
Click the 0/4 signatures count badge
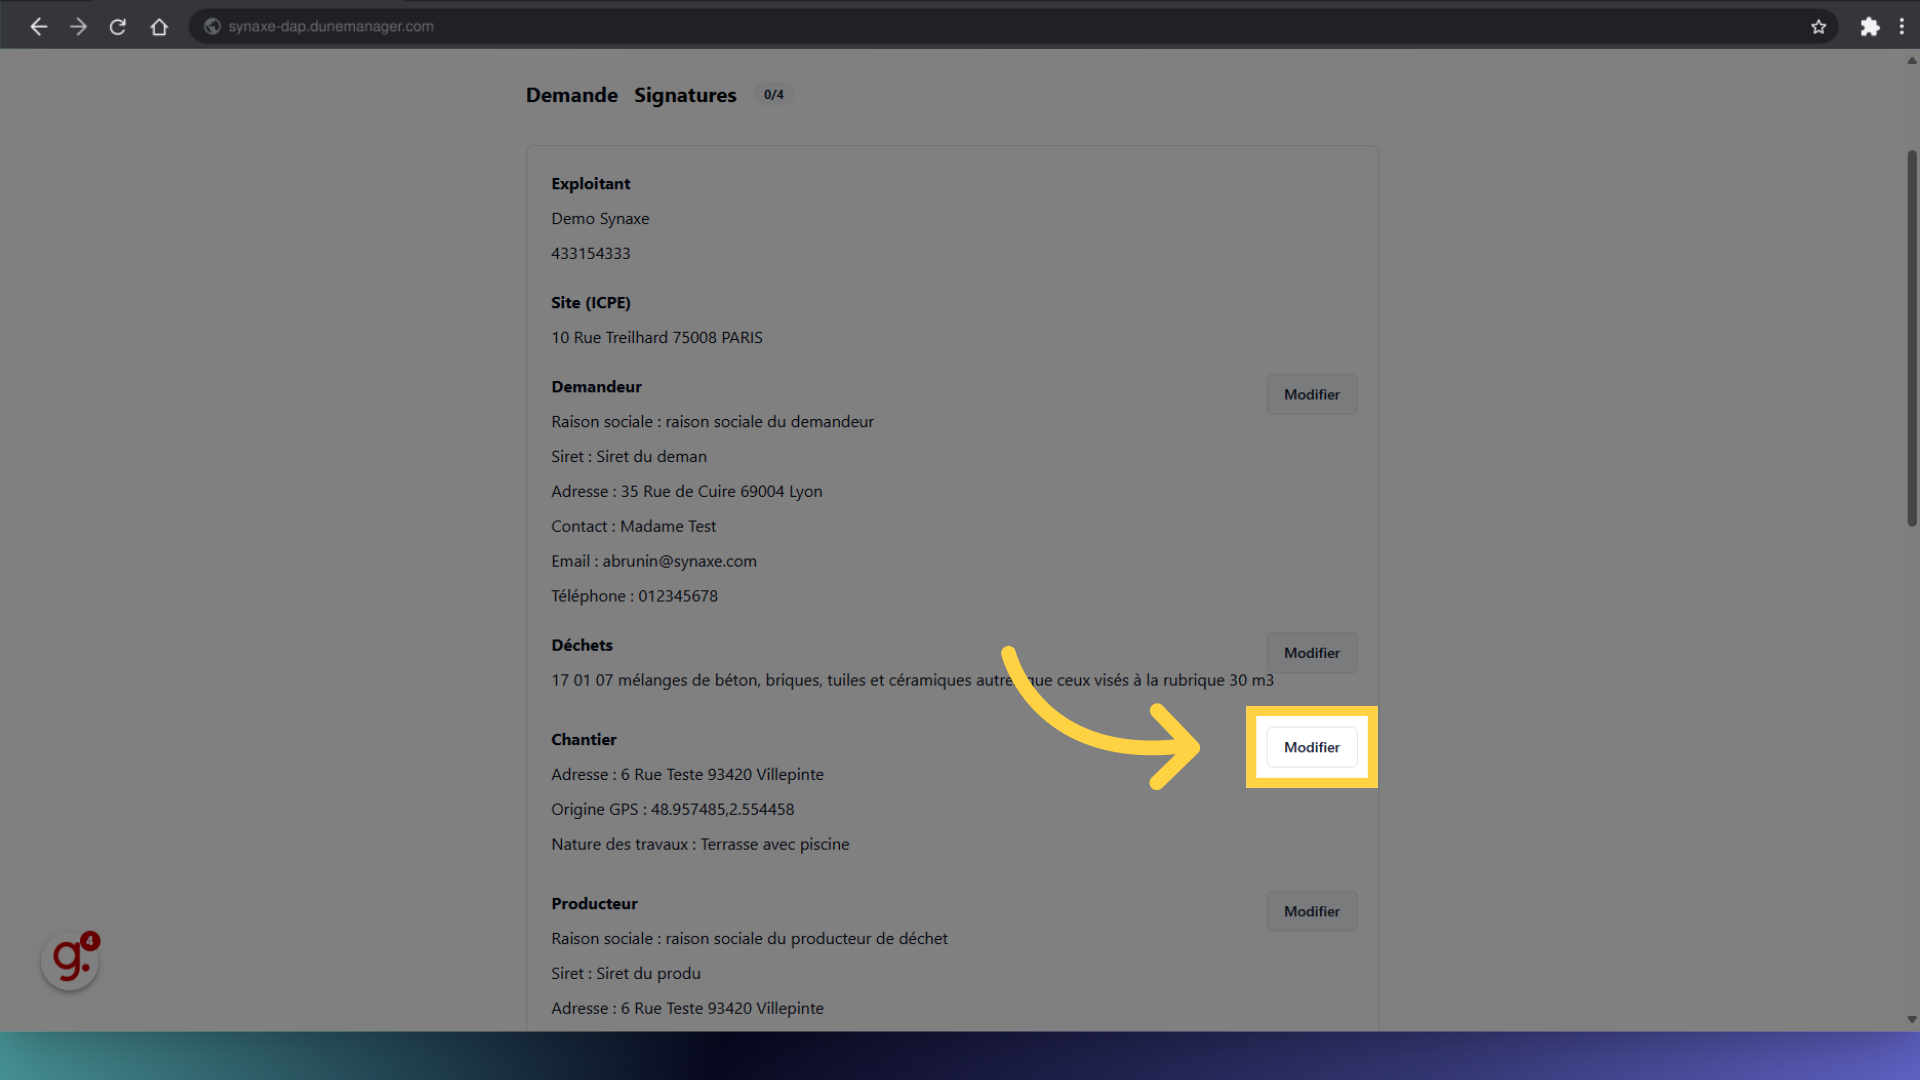pyautogui.click(x=773, y=95)
